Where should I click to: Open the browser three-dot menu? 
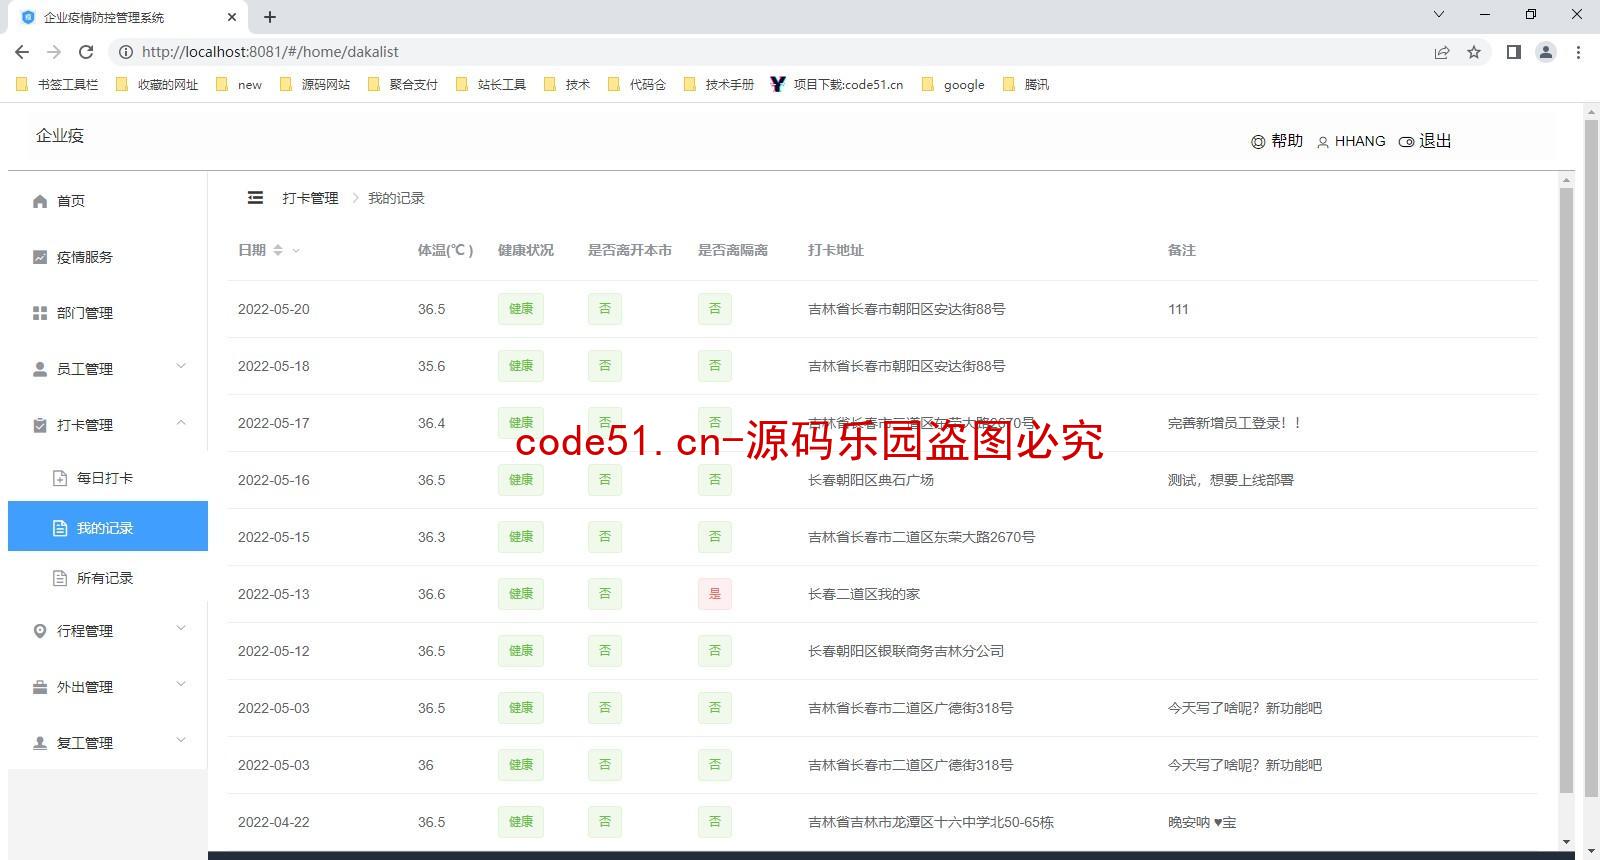[1578, 52]
